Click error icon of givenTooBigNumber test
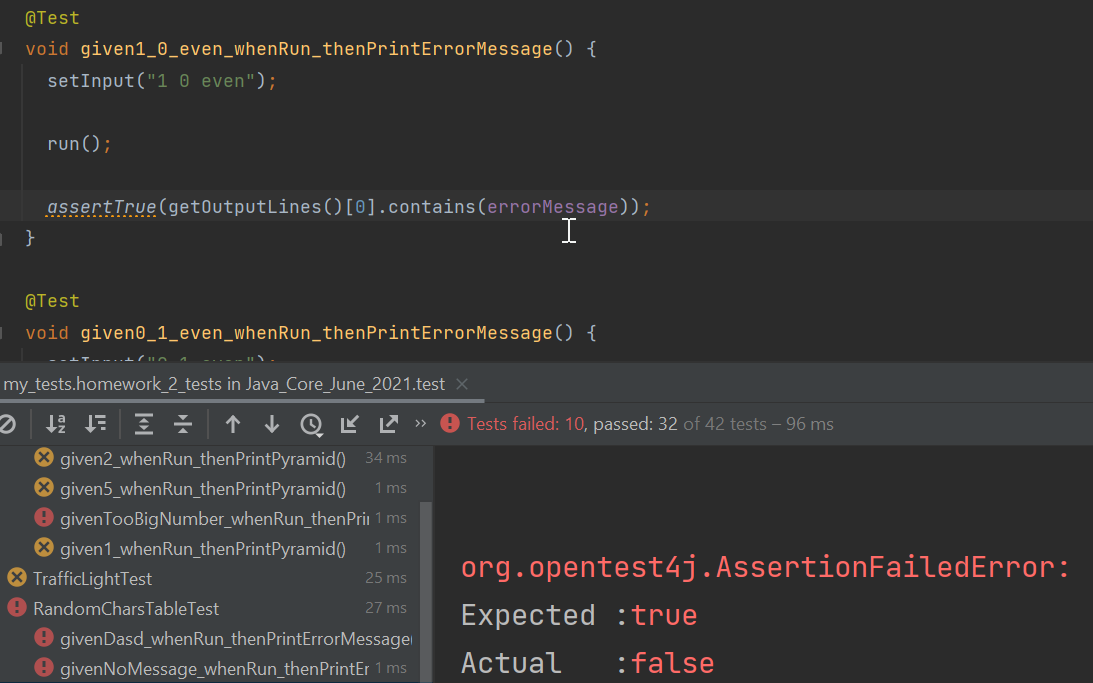This screenshot has width=1093, height=683. coord(44,517)
